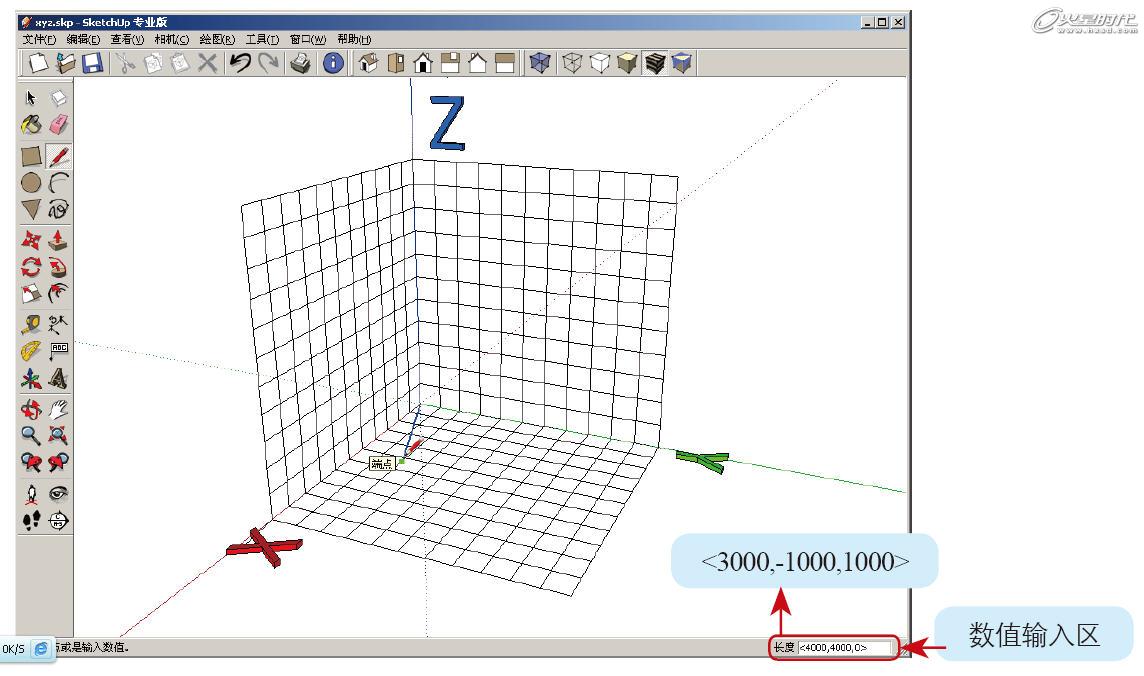Enable Wireframe face style

click(572, 63)
